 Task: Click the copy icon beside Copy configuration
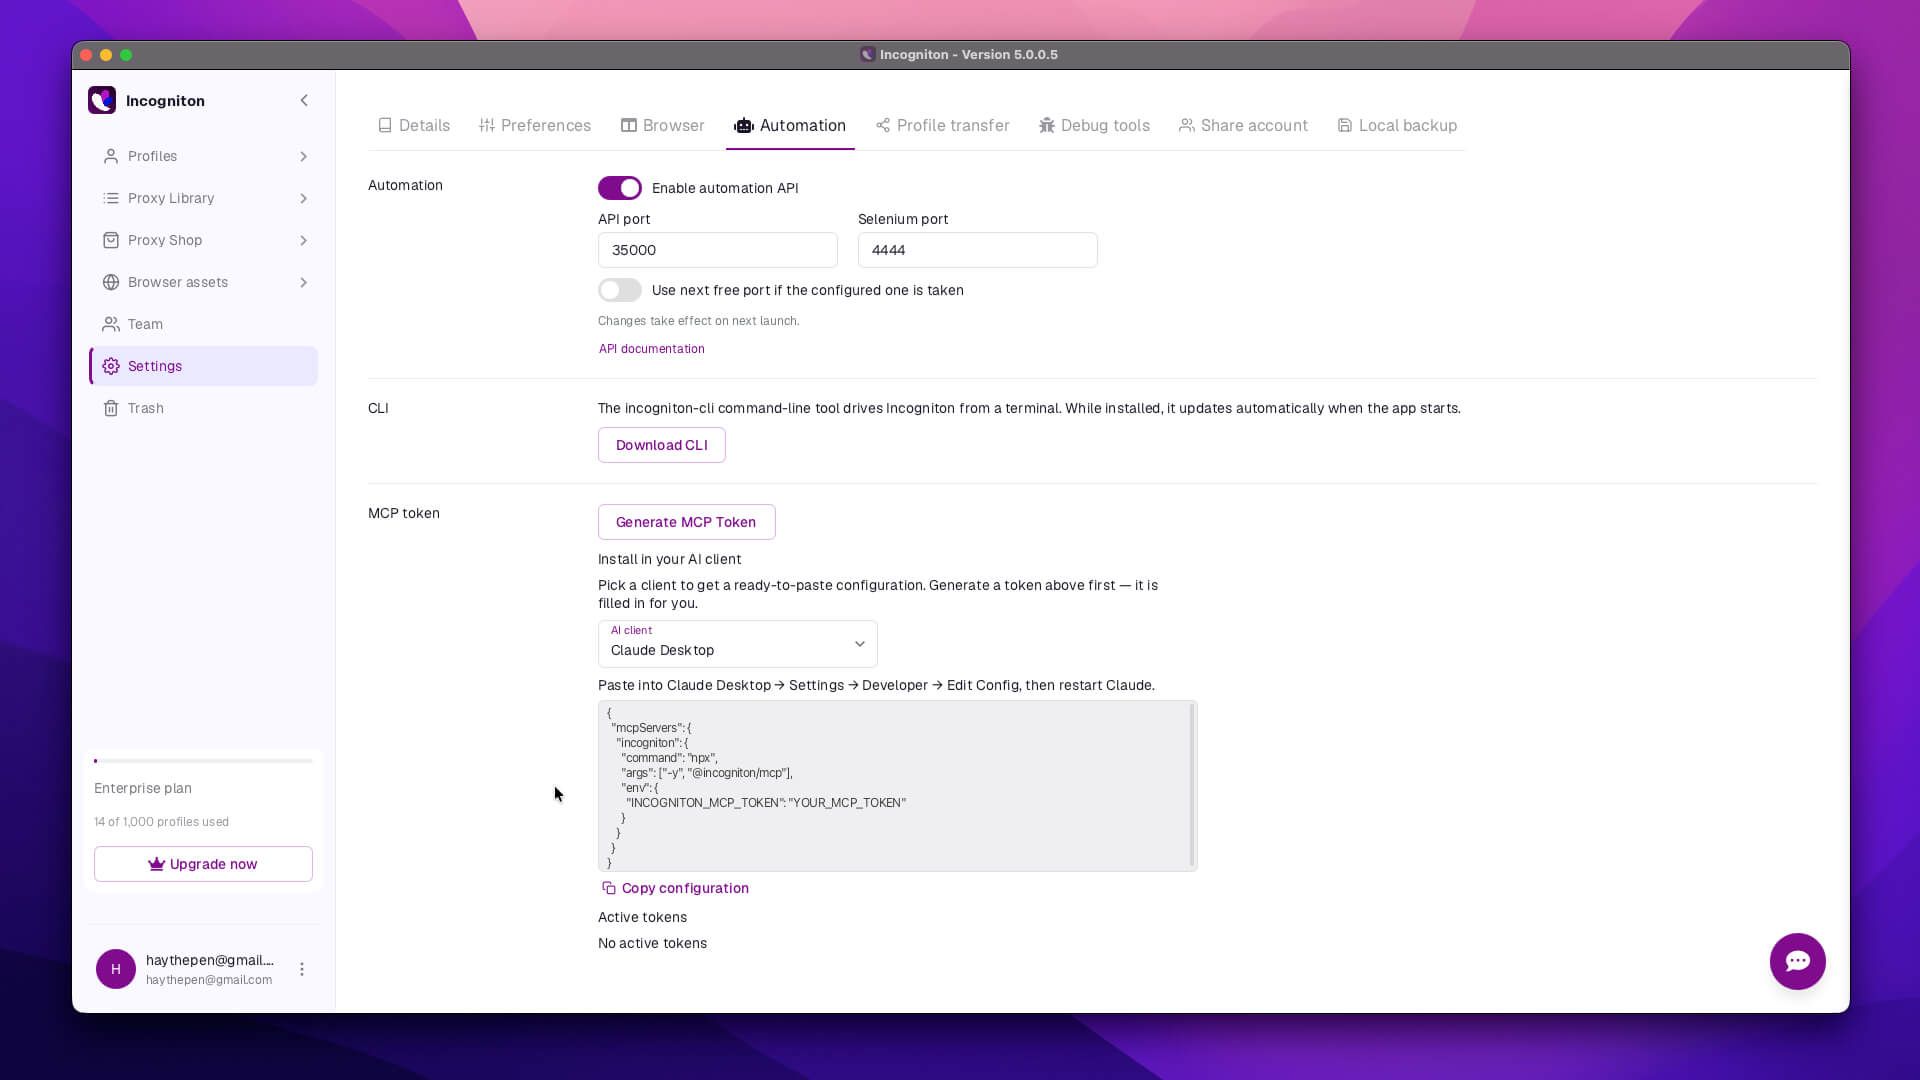[x=608, y=888]
